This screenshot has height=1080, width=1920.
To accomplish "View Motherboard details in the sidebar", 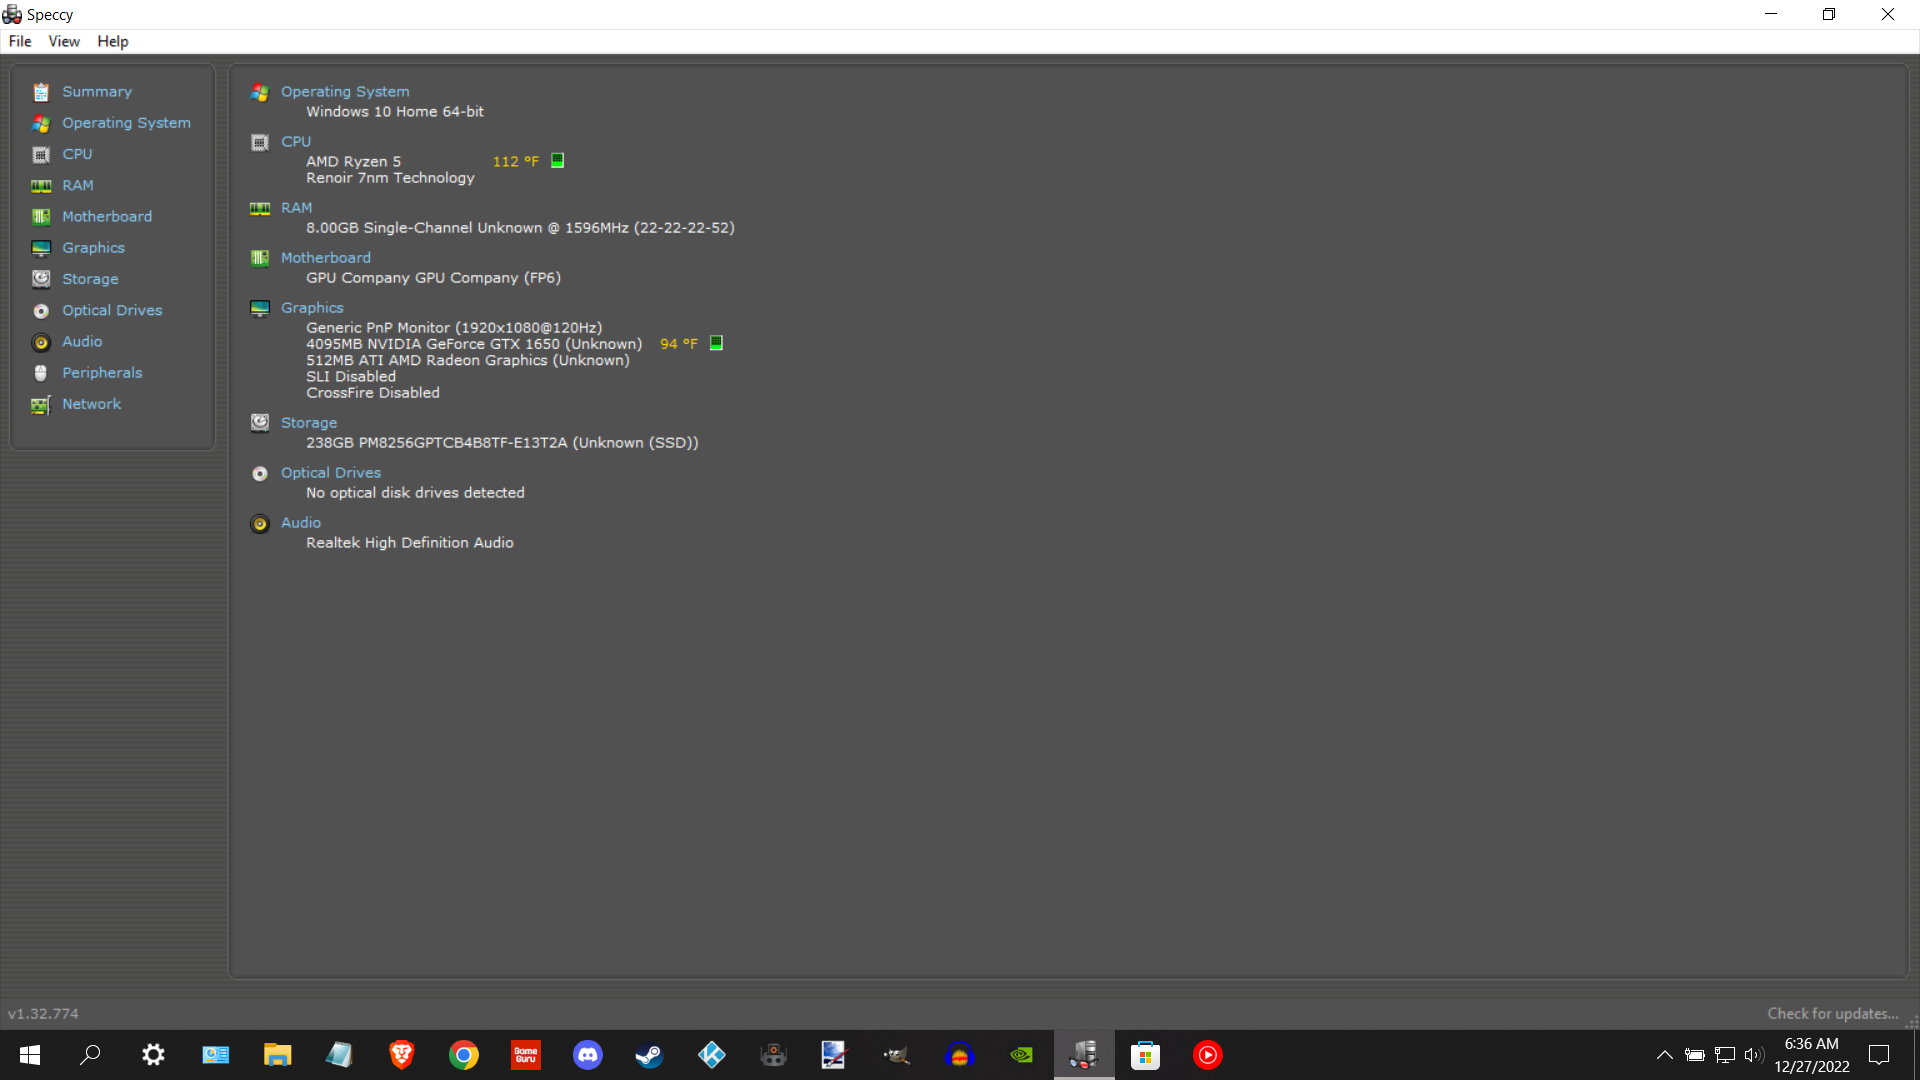I will click(x=106, y=216).
